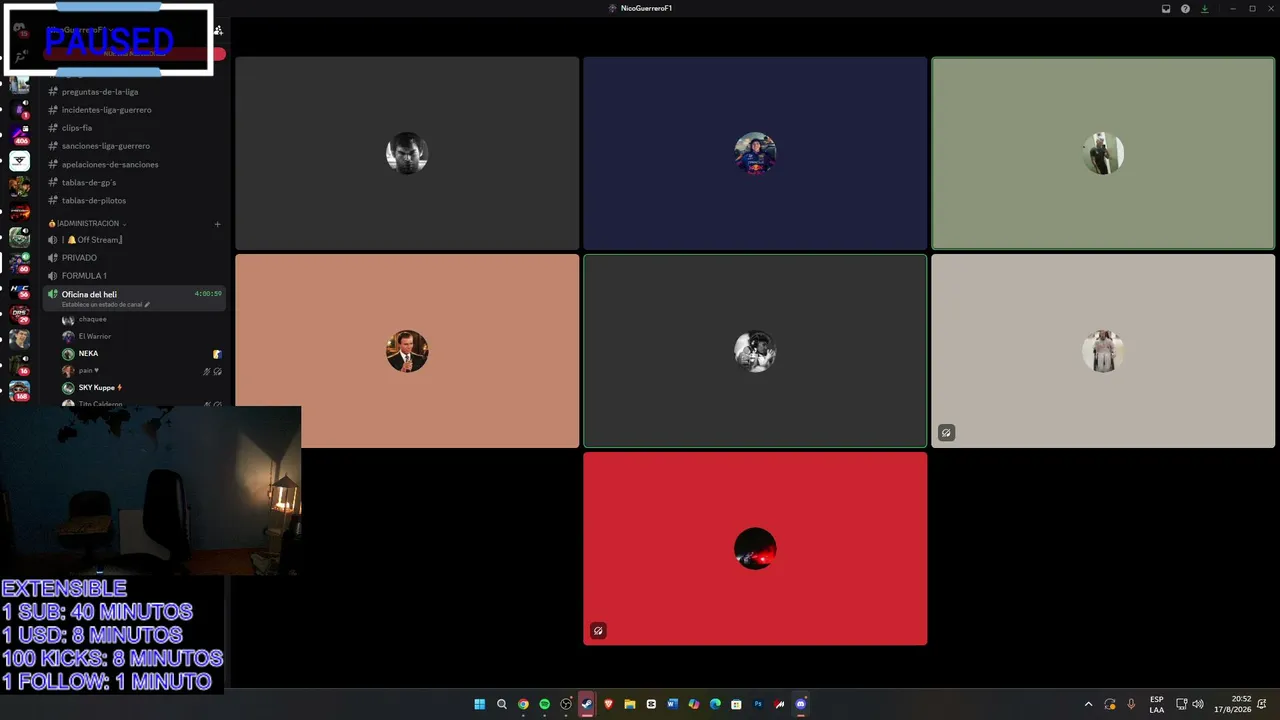Switch to Discord in the taskbar
Screen dimensions: 1280x720
[x=800, y=704]
